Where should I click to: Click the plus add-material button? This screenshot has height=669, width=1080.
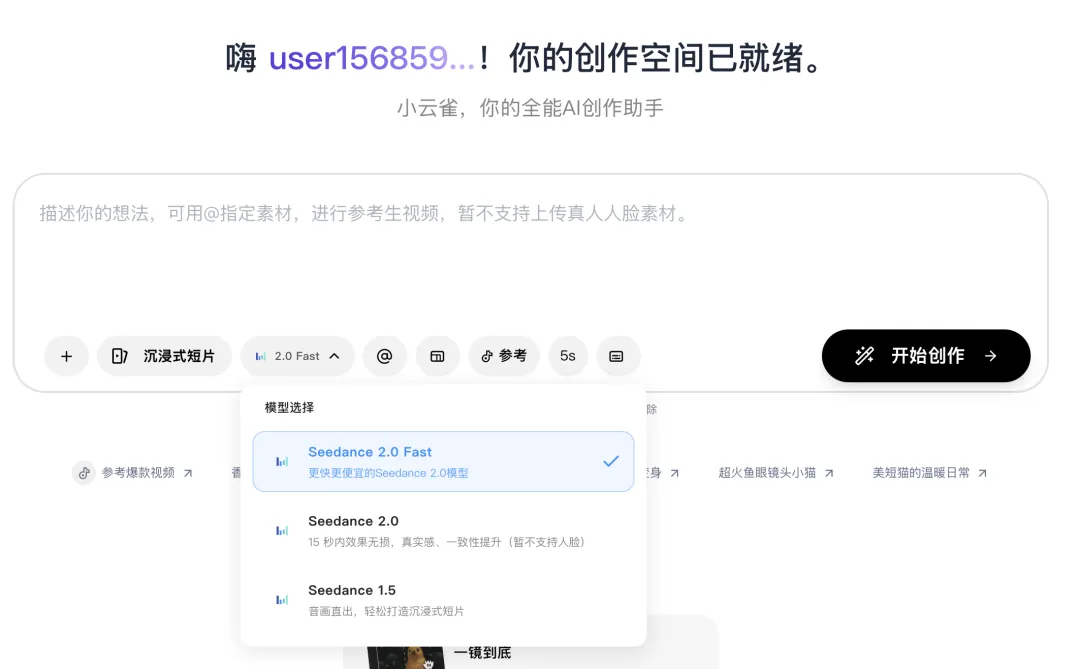[66, 356]
